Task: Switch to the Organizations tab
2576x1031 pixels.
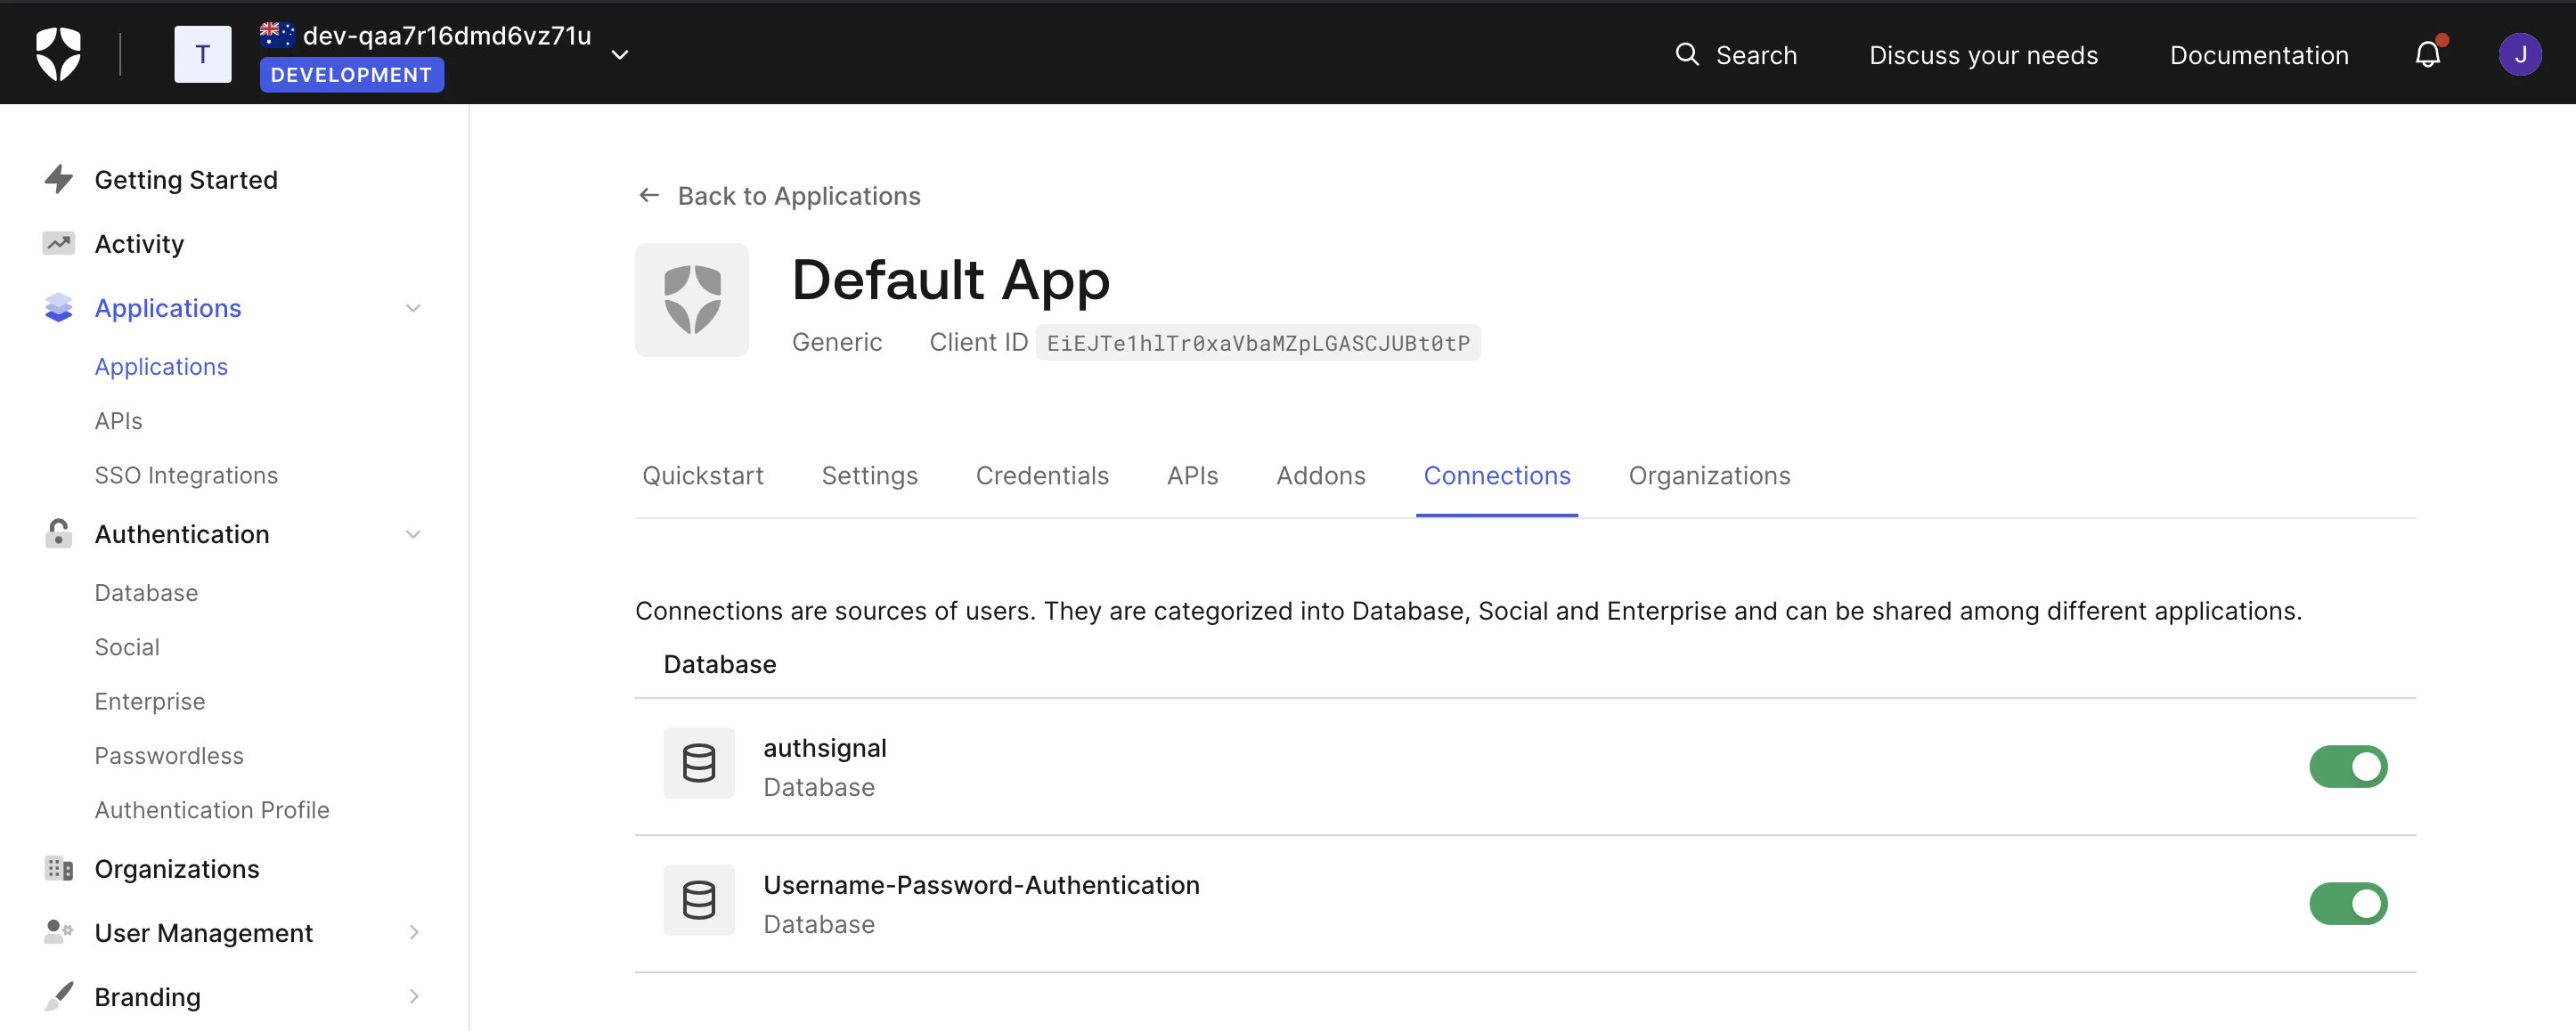Action: point(1709,476)
